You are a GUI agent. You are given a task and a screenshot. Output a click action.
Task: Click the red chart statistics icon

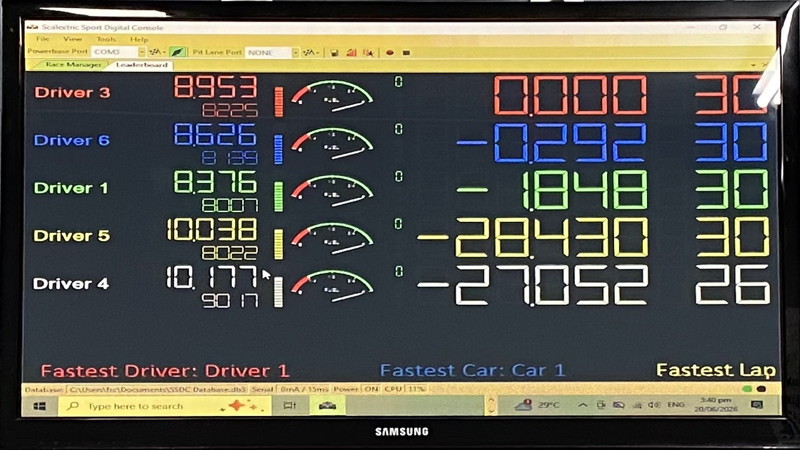pyautogui.click(x=351, y=53)
